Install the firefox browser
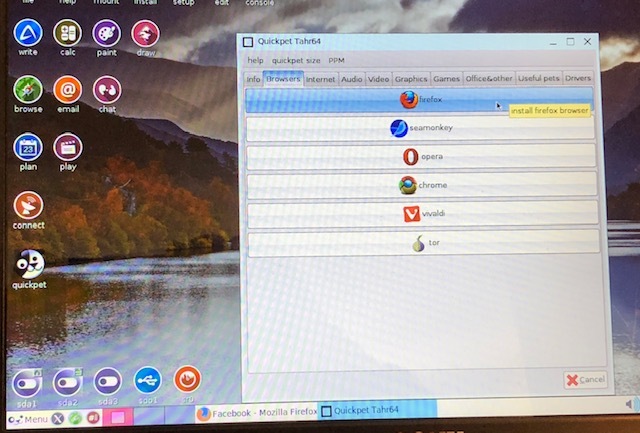Image resolution: width=640 pixels, height=433 pixels. [420, 100]
